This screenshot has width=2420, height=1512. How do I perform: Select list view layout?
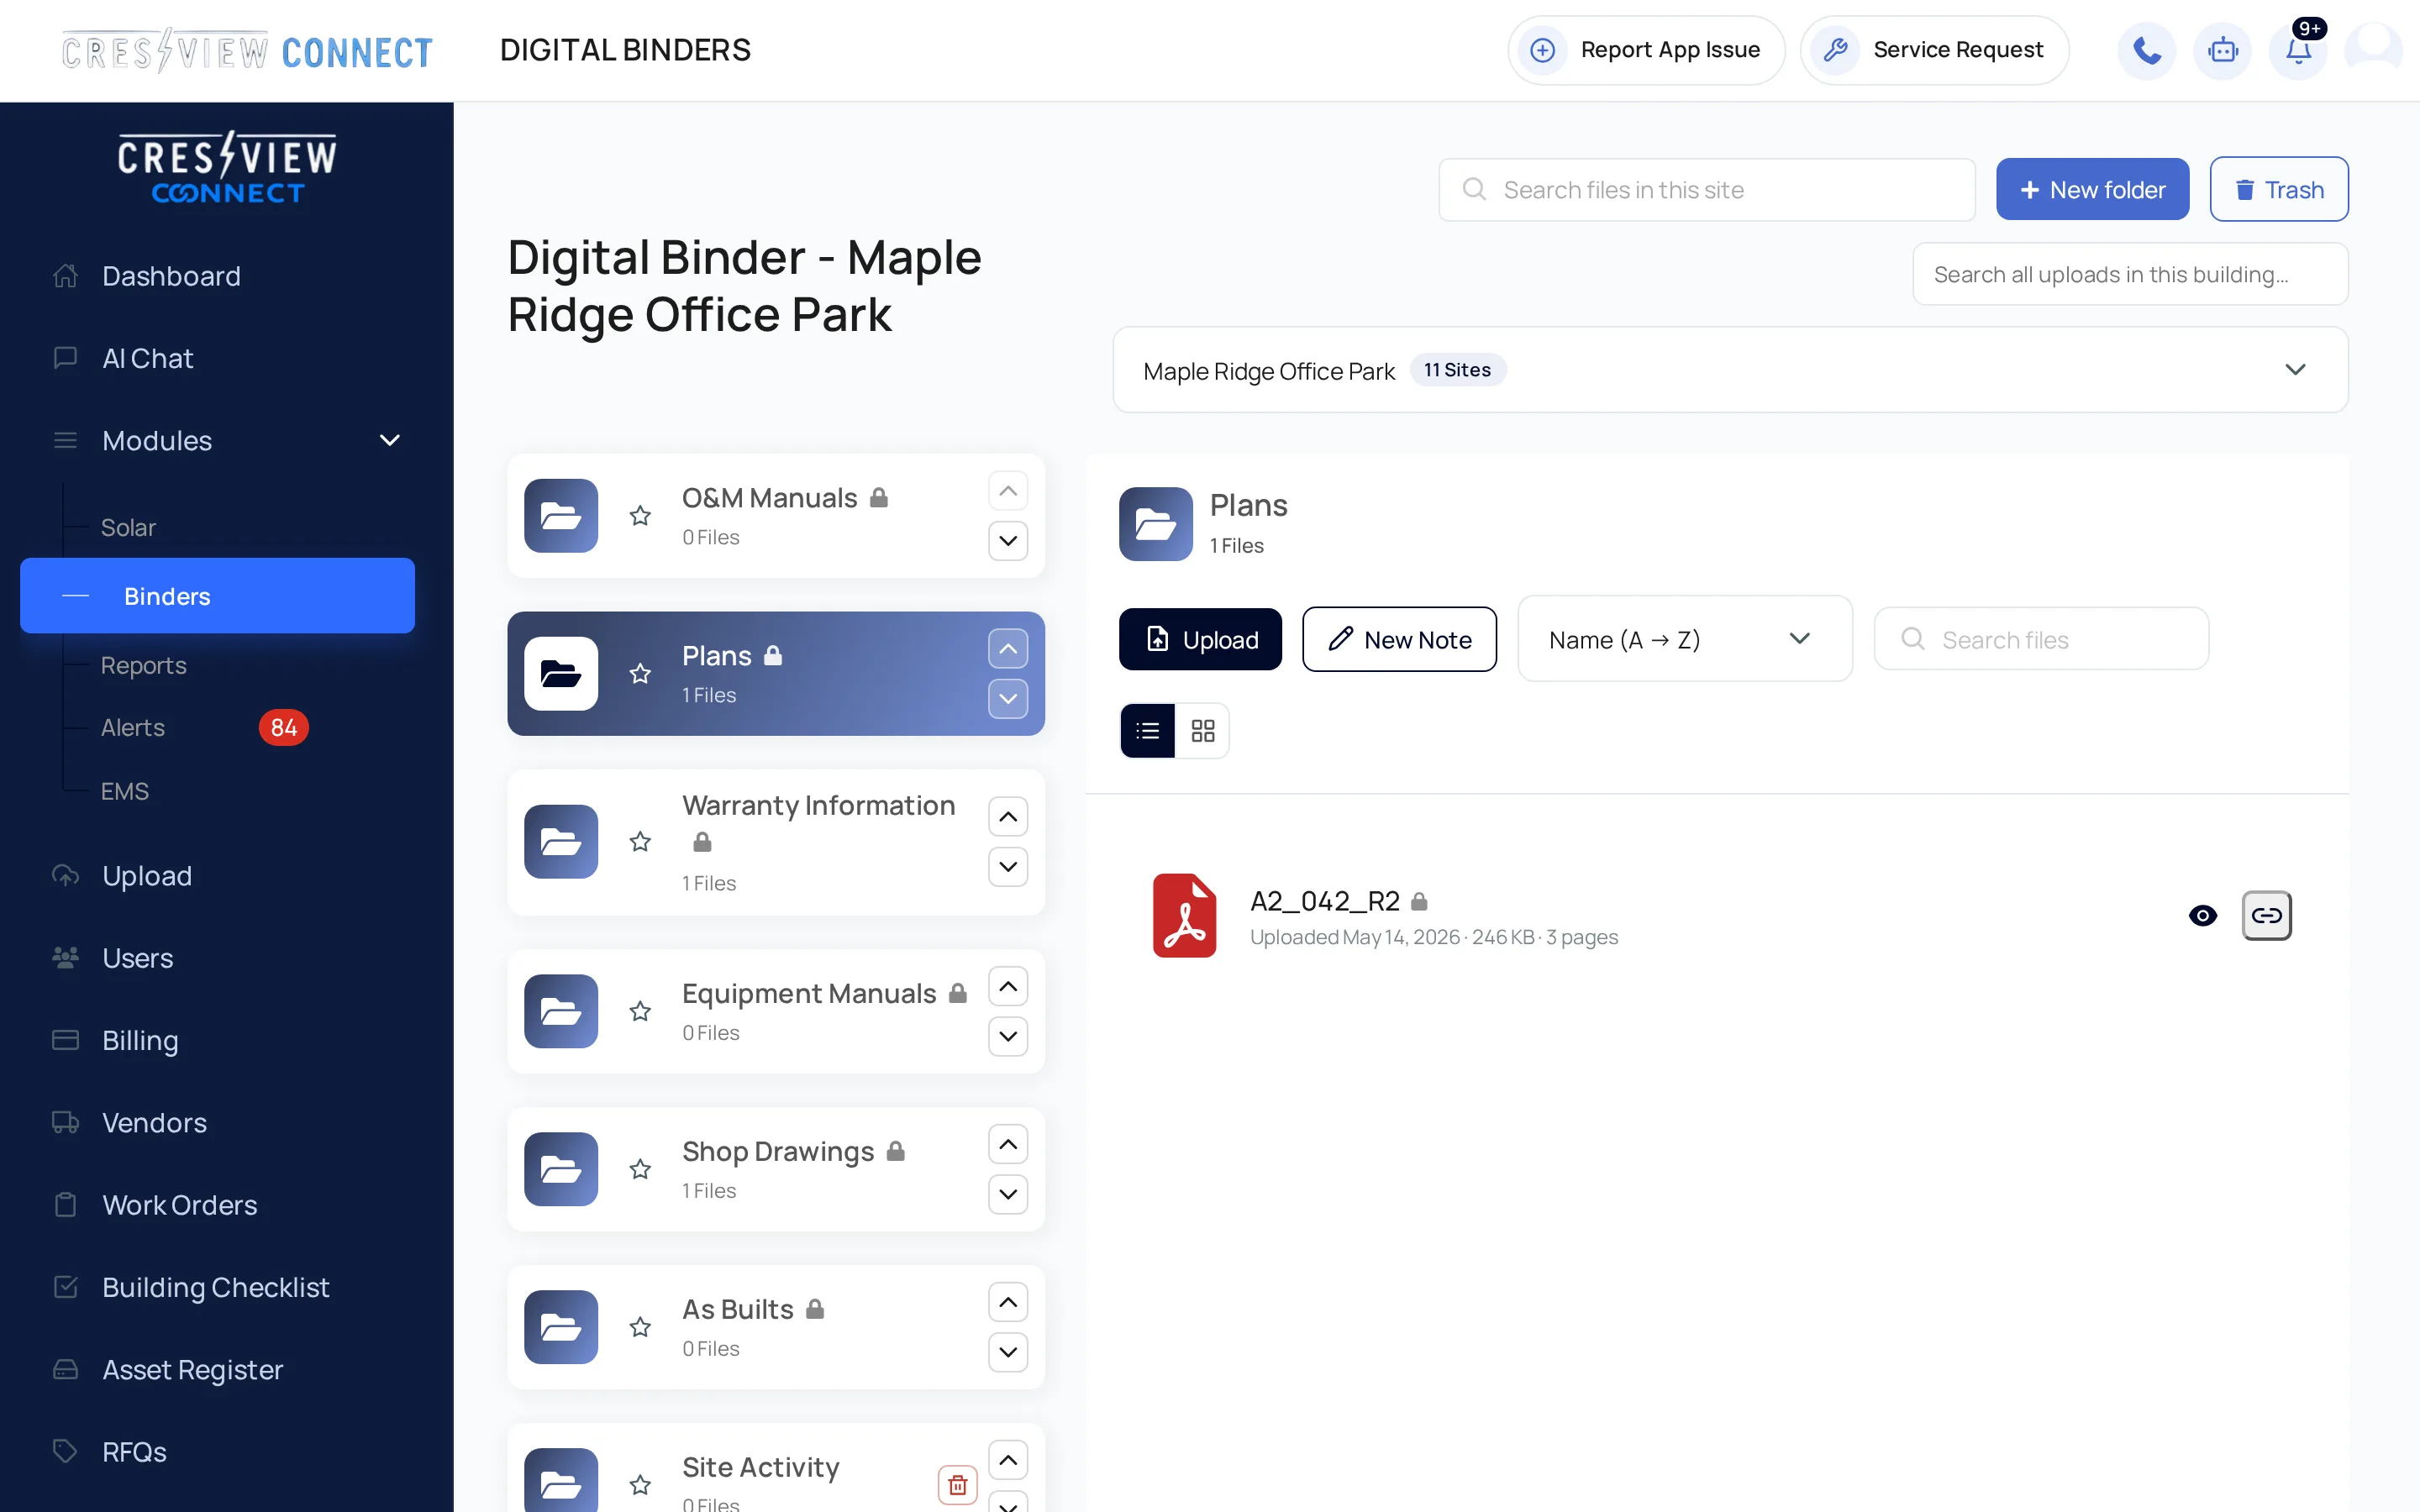(x=1148, y=731)
